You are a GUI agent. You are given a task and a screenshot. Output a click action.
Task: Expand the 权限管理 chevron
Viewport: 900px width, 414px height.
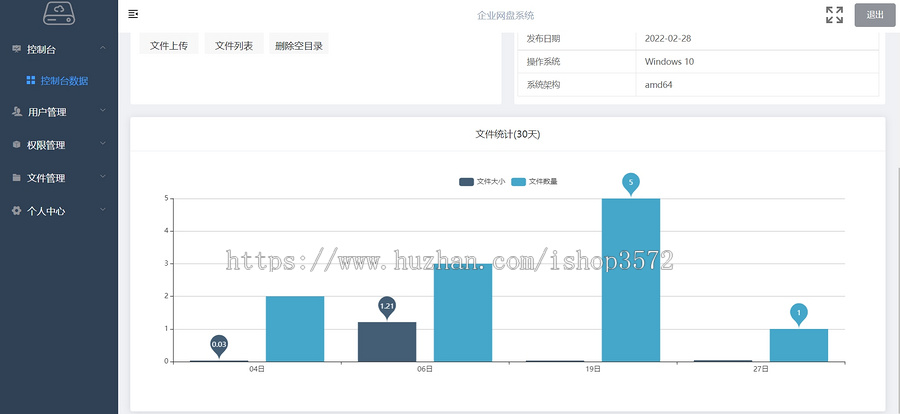point(103,144)
